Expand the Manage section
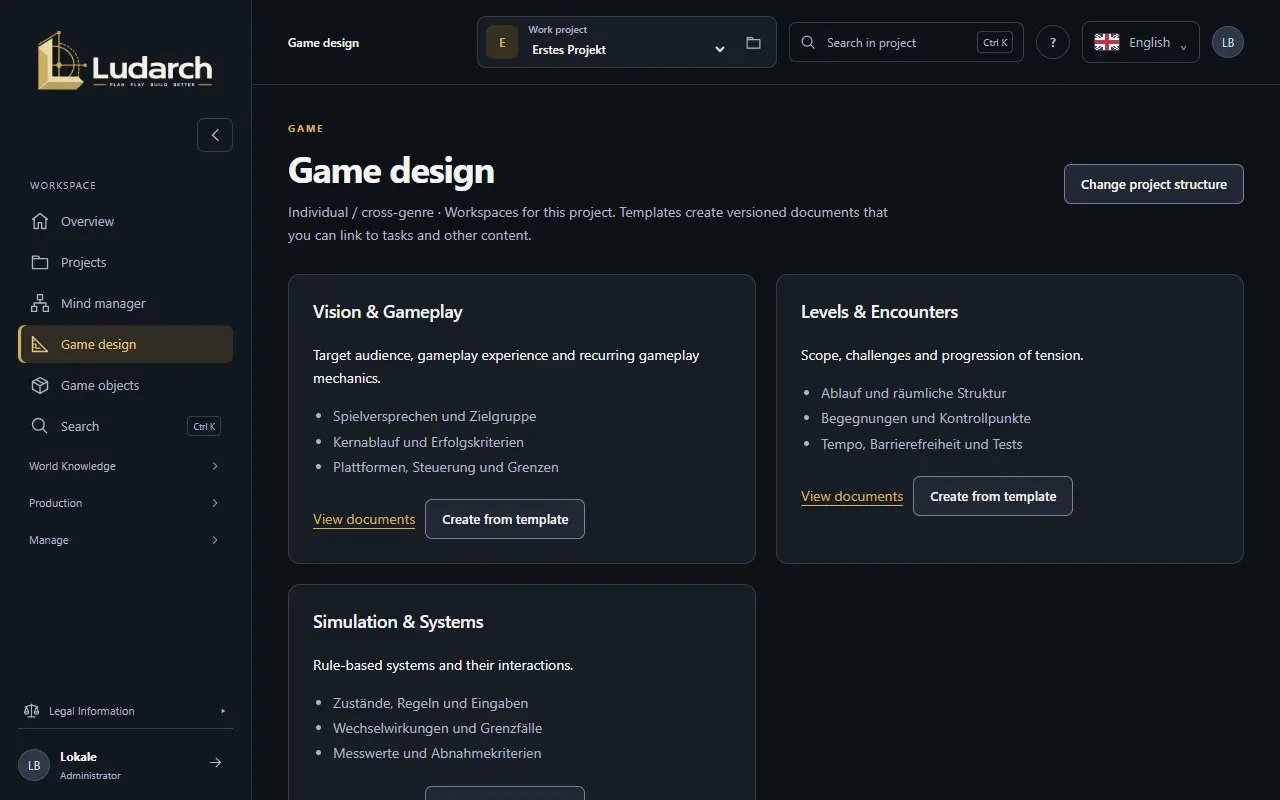1280x800 pixels. pyautogui.click(x=125, y=540)
